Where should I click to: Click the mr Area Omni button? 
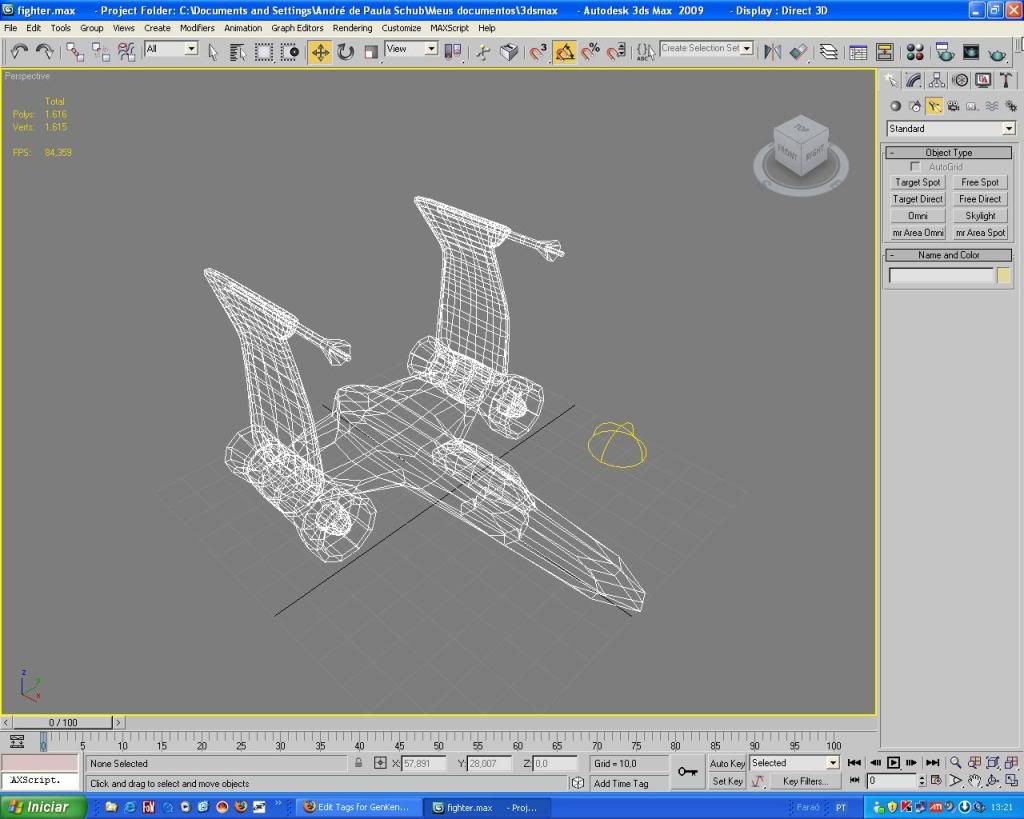pos(918,233)
